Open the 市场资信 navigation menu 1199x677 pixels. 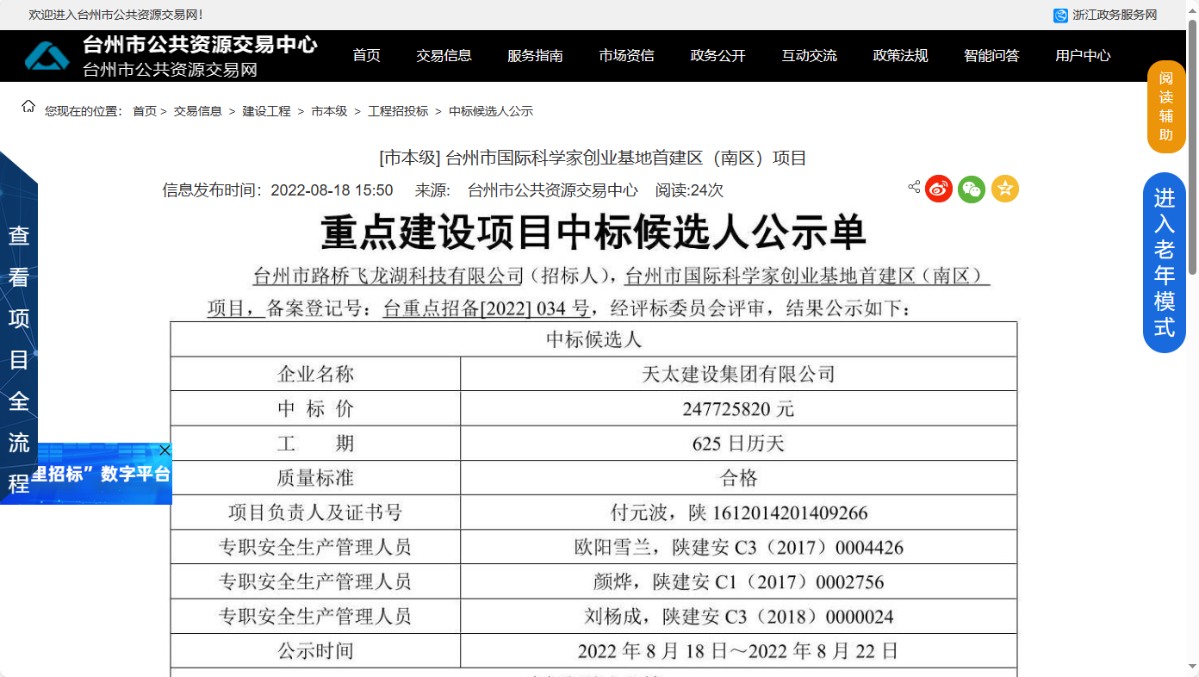pyautogui.click(x=626, y=56)
